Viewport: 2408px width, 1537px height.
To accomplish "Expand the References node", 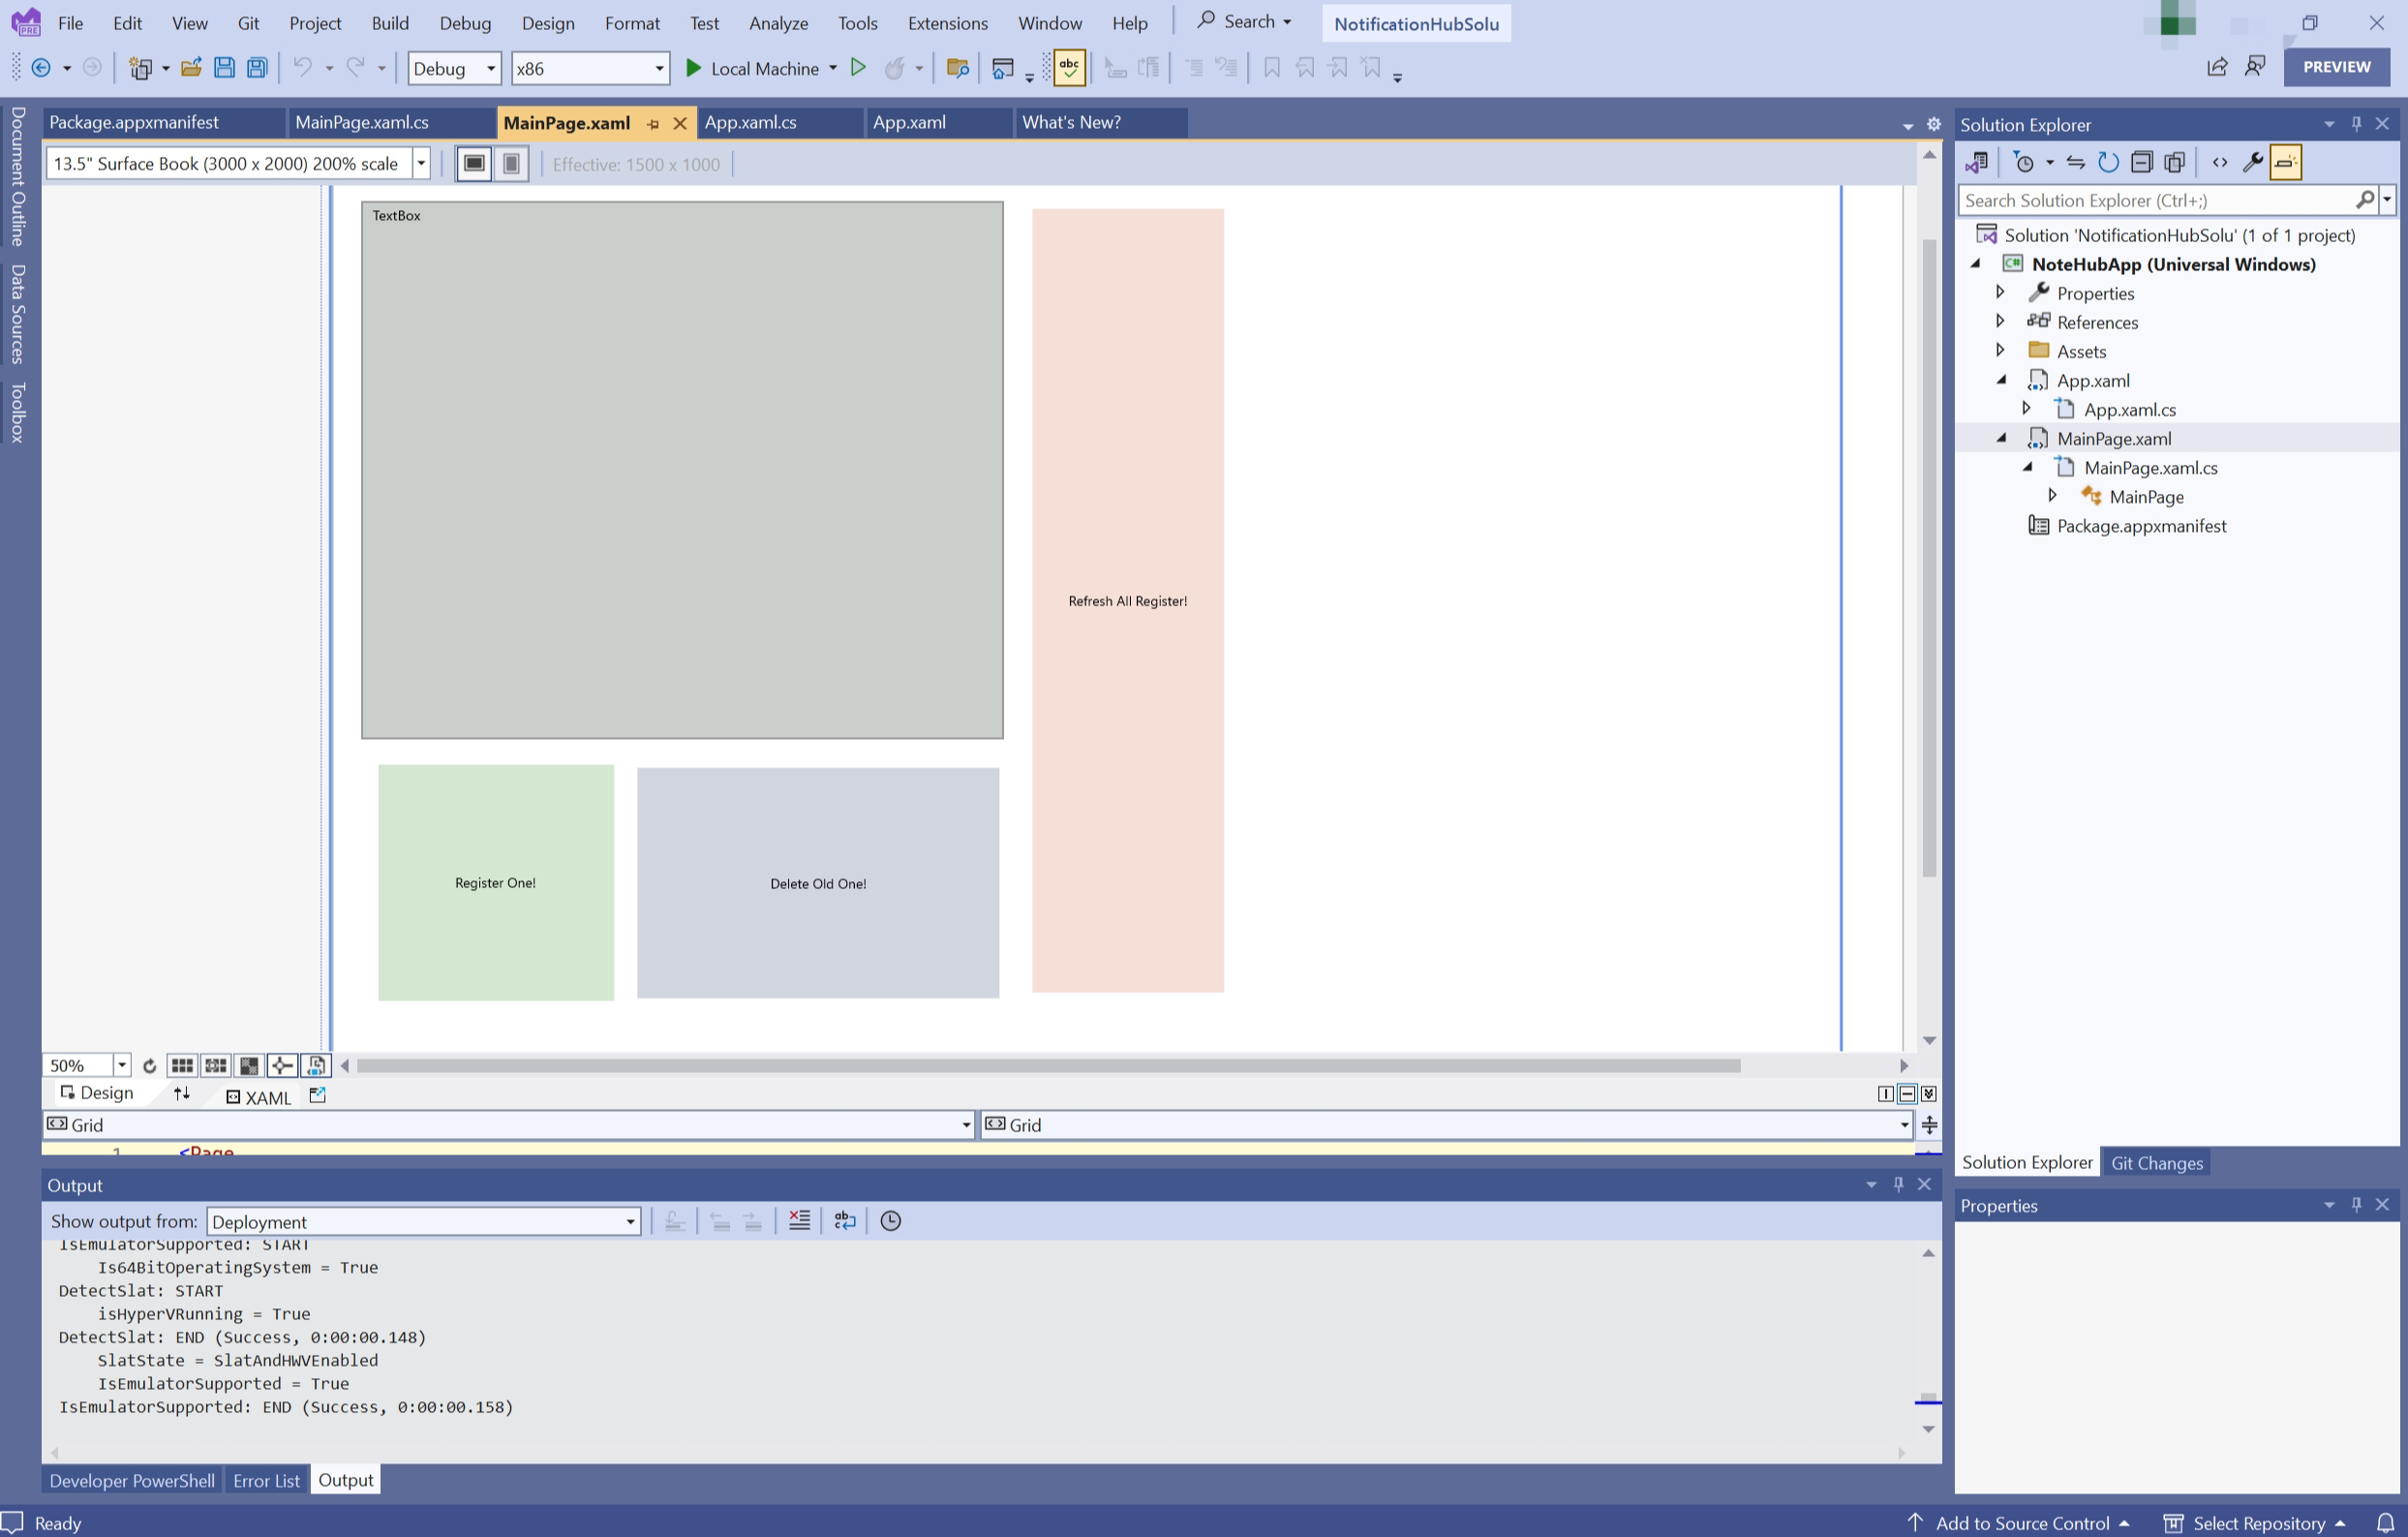I will coord(2000,321).
